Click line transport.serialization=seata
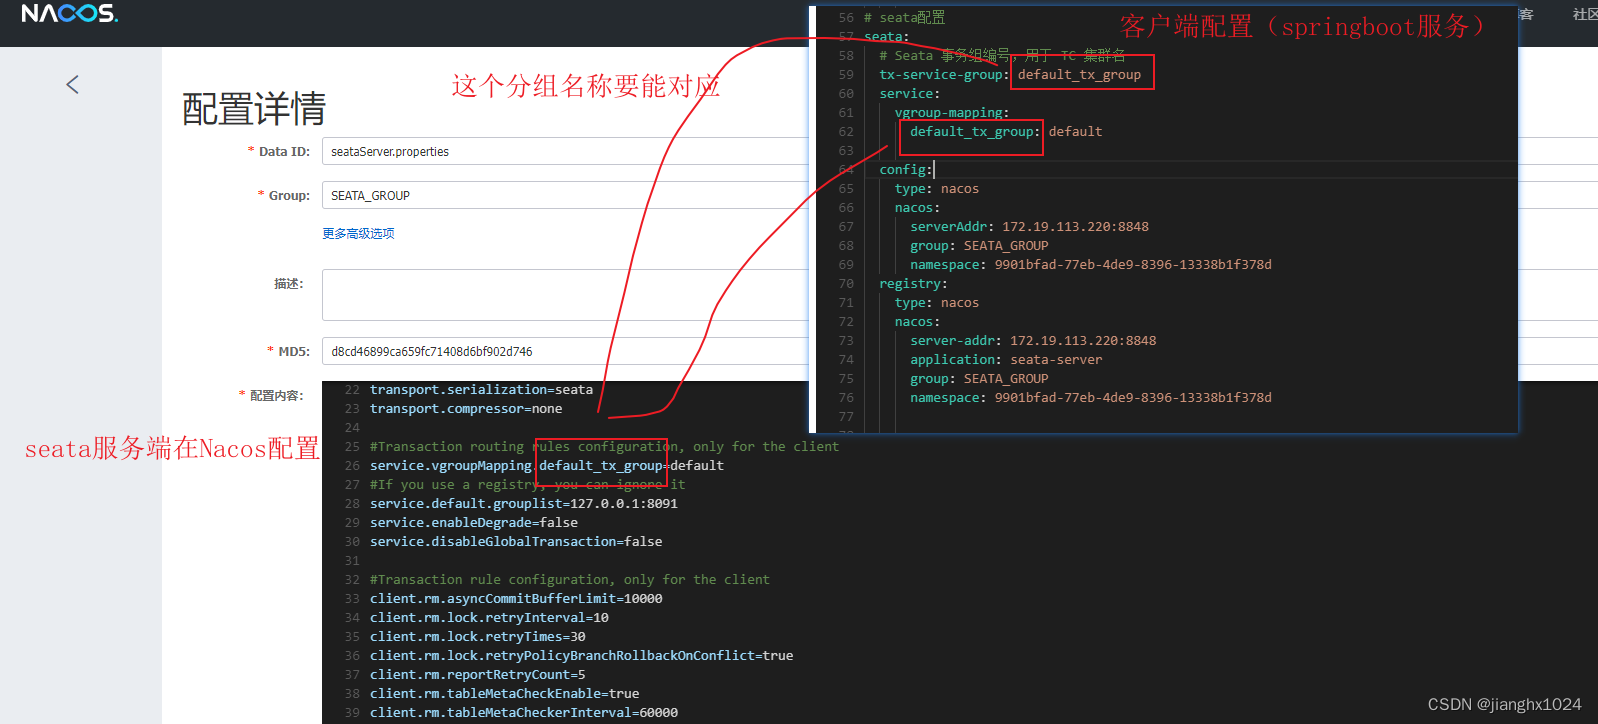 point(481,390)
